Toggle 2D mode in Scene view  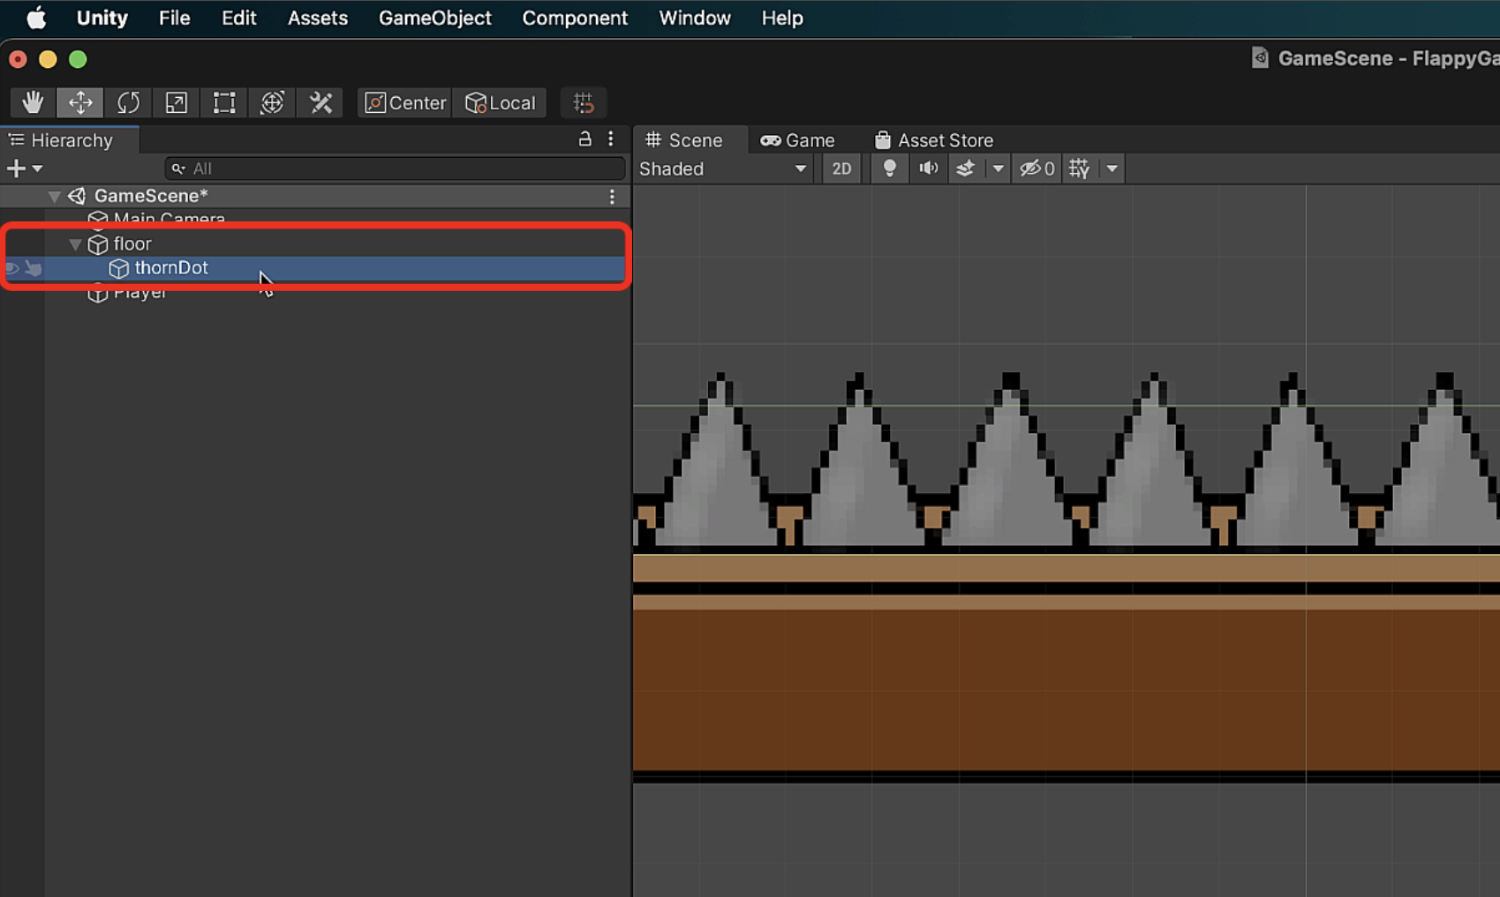pyautogui.click(x=842, y=168)
